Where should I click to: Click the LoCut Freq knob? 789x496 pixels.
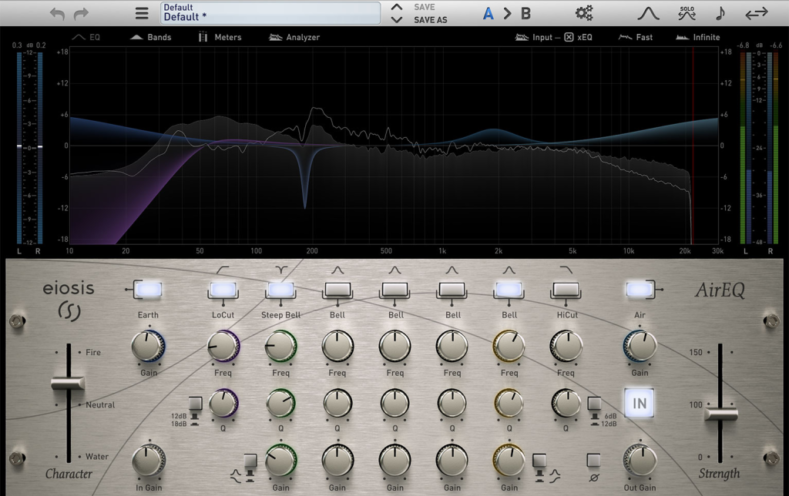223,347
